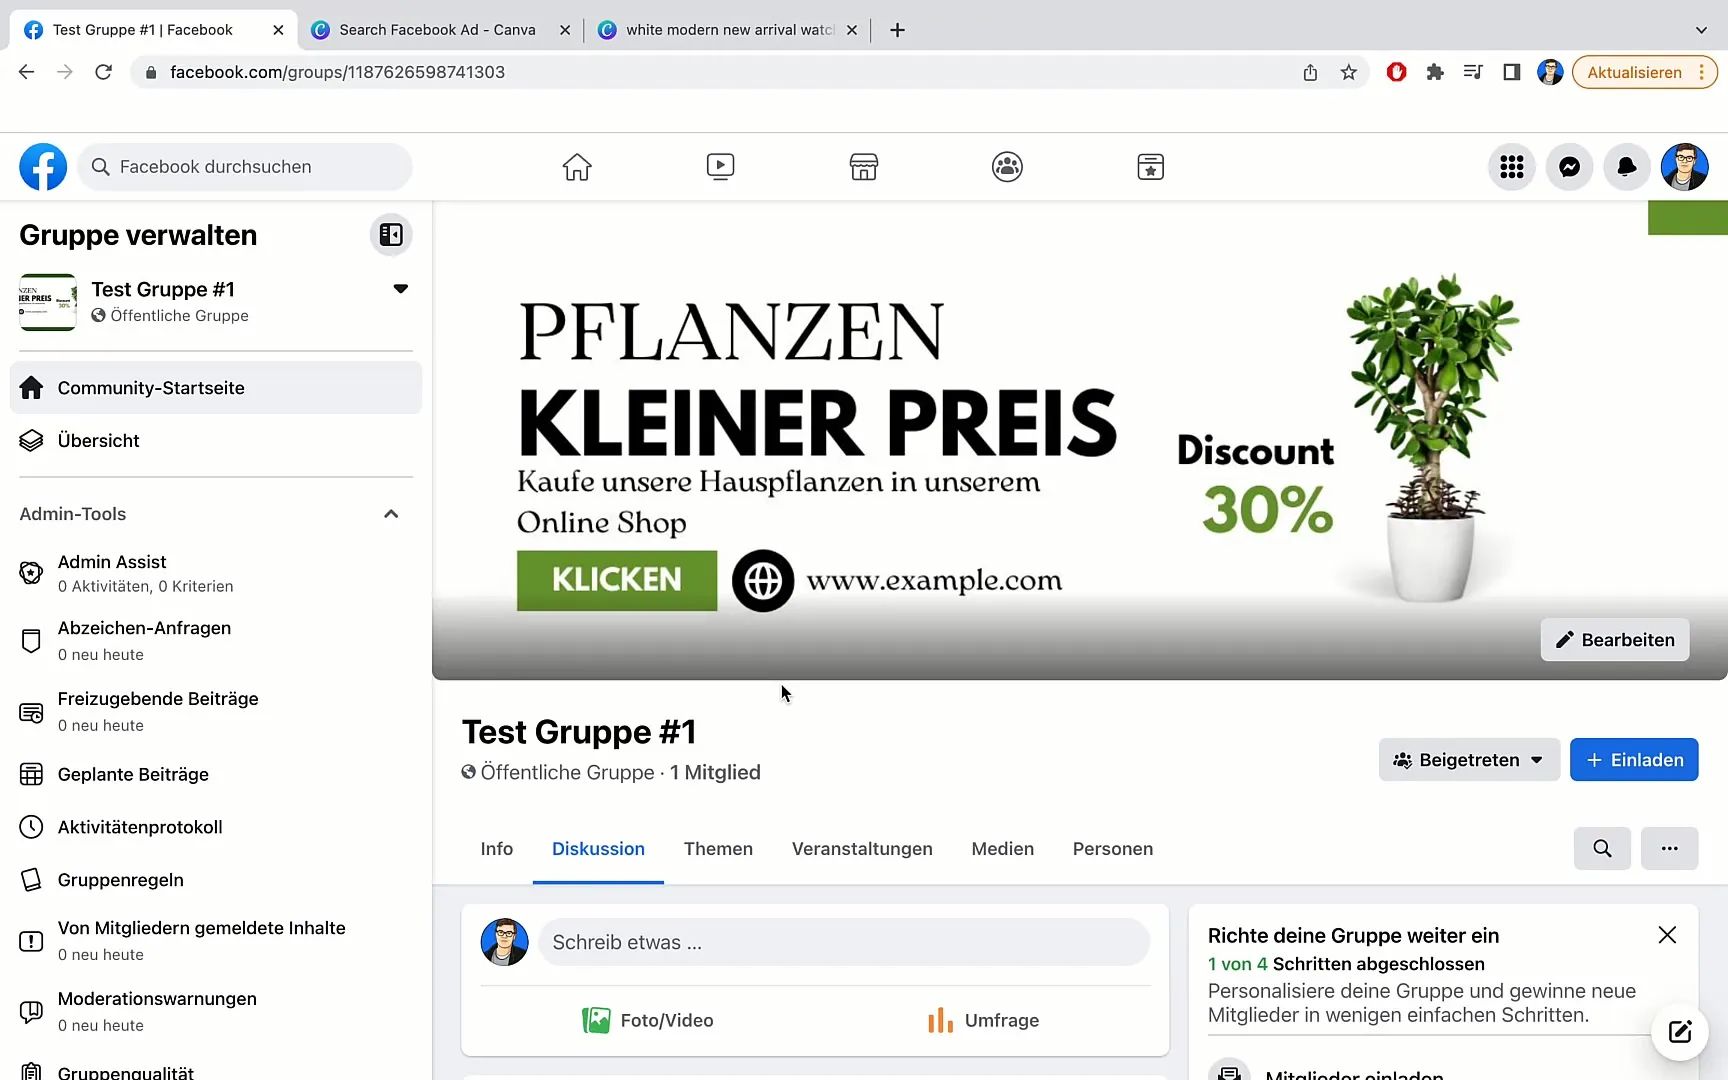This screenshot has width=1728, height=1080.
Task: Open the browser tab list chevron
Action: point(1701,30)
